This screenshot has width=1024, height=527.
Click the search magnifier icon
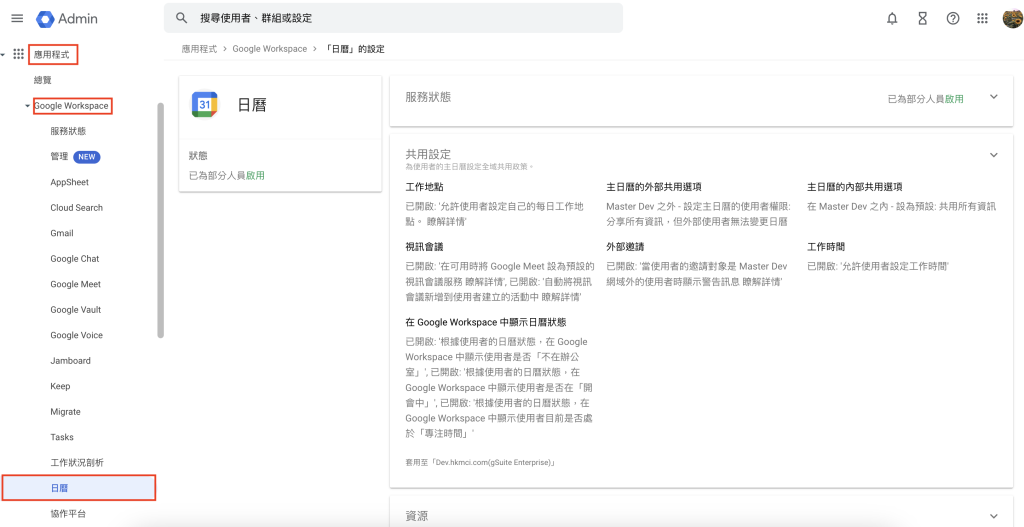pyautogui.click(x=182, y=18)
